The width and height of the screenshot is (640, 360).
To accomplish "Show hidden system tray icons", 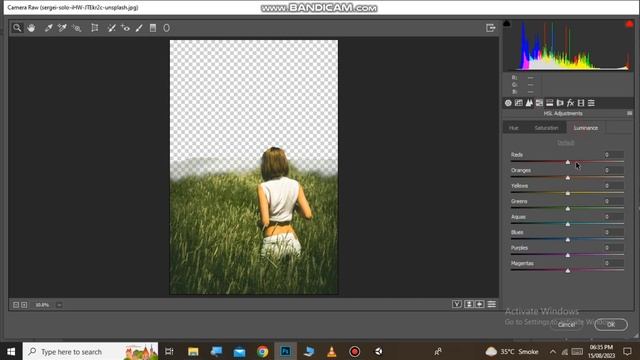I will point(553,351).
